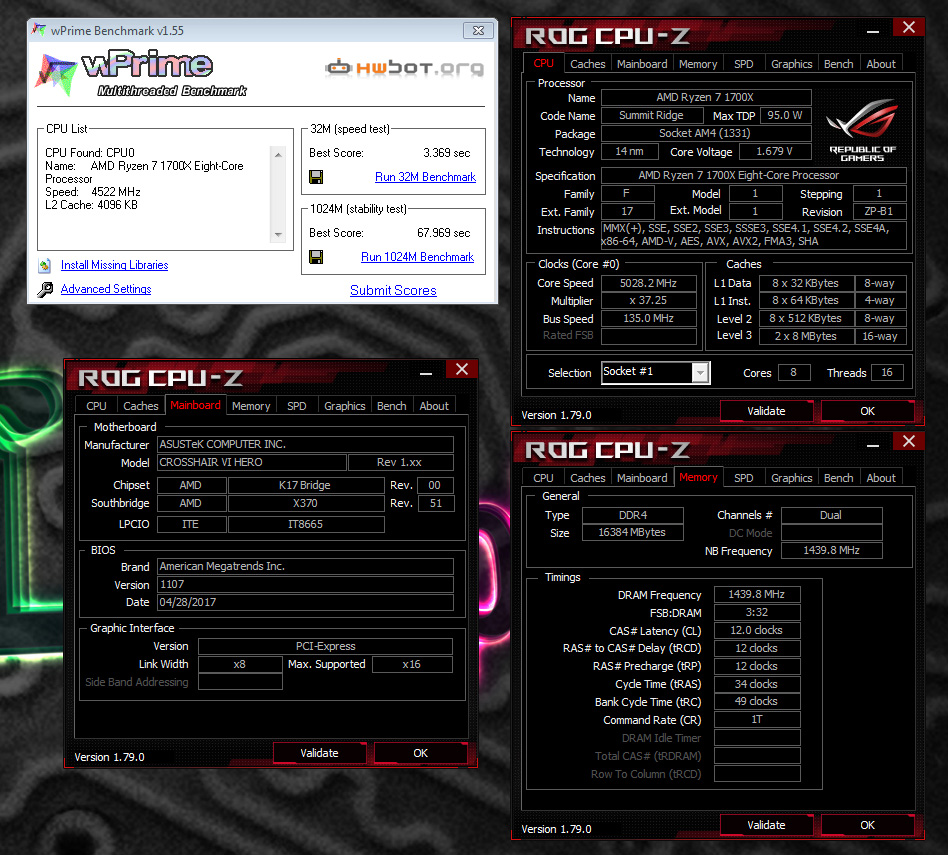The width and height of the screenshot is (948, 855).
Task: Click the CAS# Latency 12.0 clocks value
Action: 757,631
